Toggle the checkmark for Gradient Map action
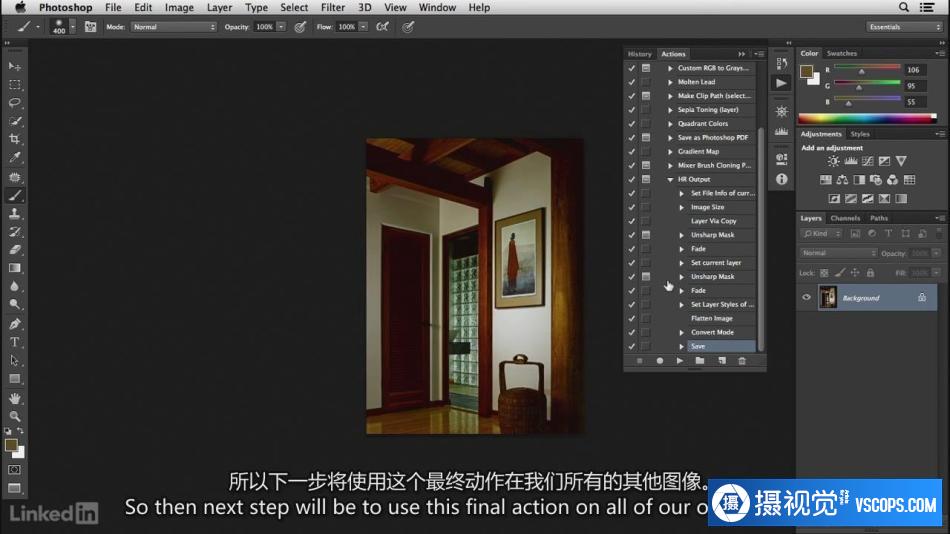The width and height of the screenshot is (950, 534). point(631,152)
